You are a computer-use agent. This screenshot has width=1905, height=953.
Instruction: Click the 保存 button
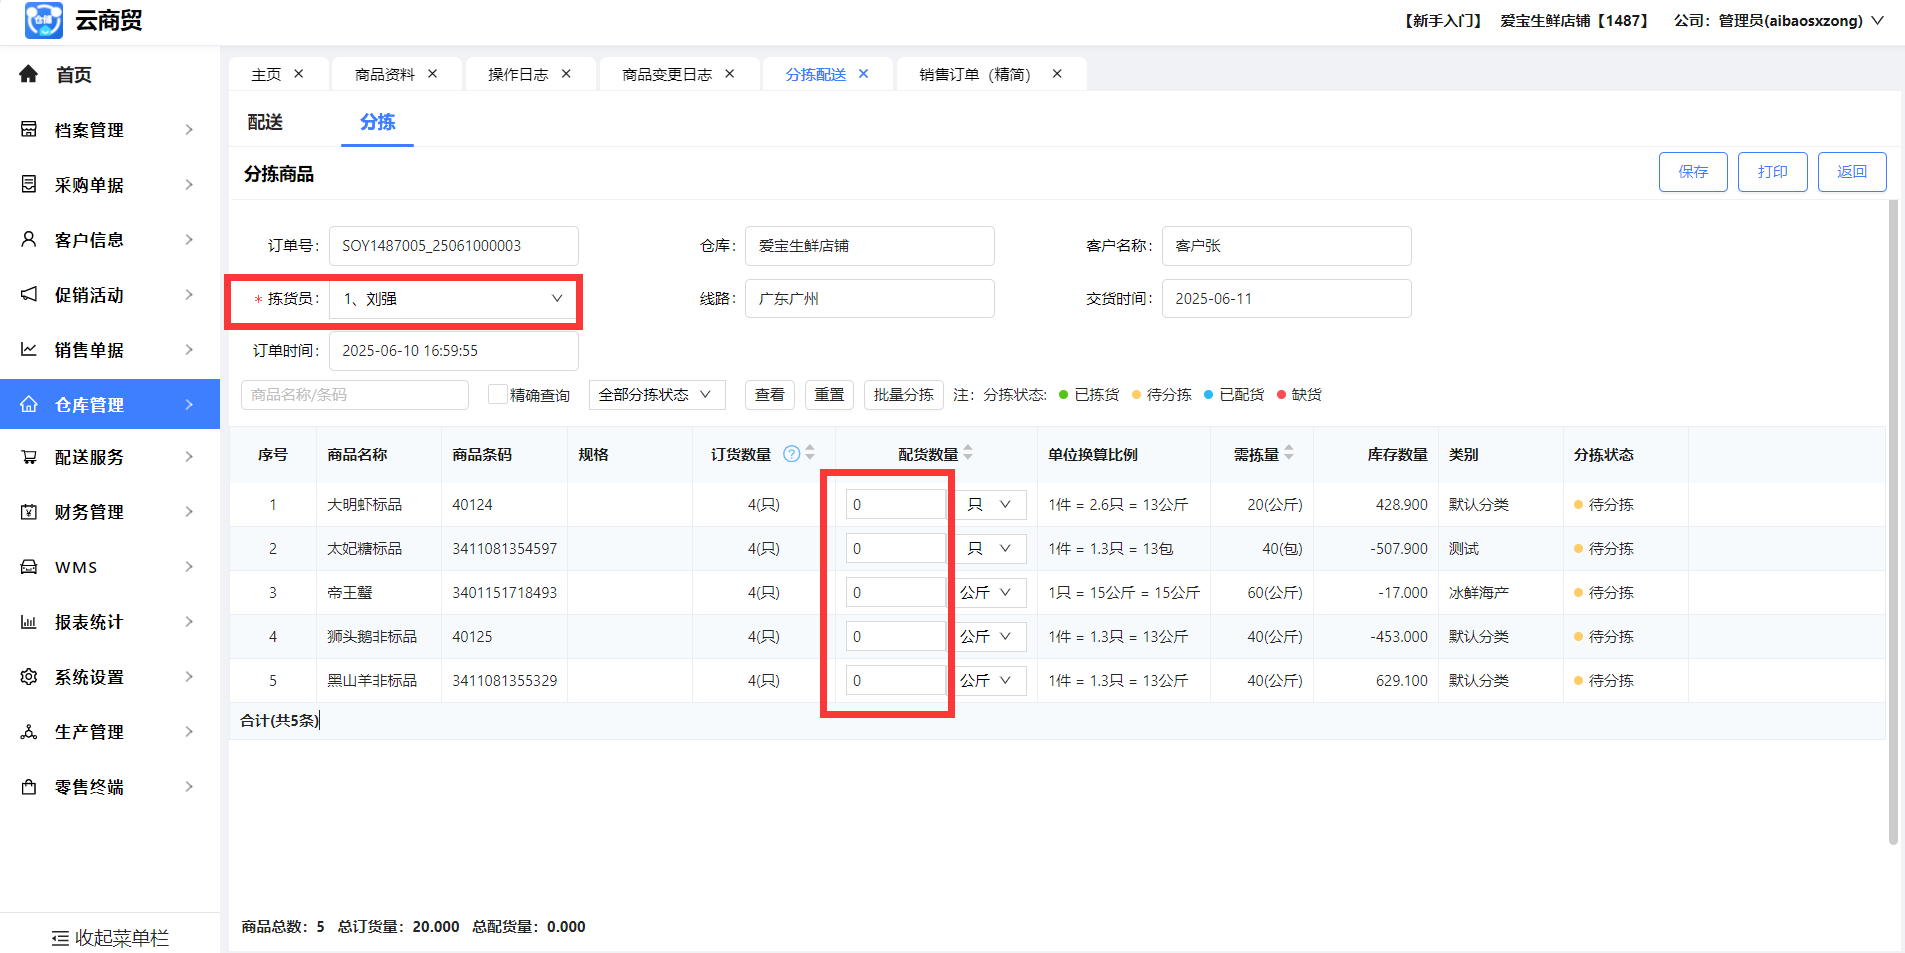point(1692,172)
